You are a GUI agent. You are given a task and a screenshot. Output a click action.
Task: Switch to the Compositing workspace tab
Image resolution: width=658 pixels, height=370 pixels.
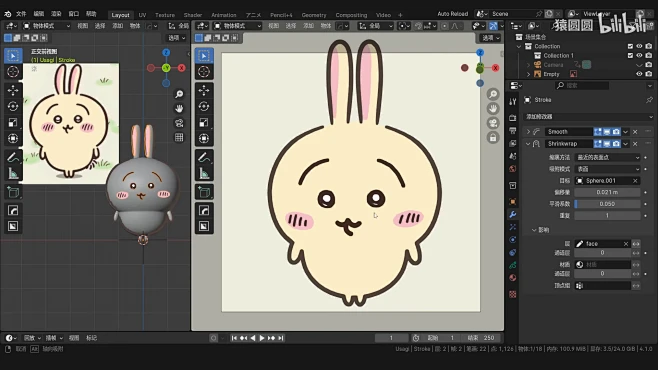coord(351,15)
